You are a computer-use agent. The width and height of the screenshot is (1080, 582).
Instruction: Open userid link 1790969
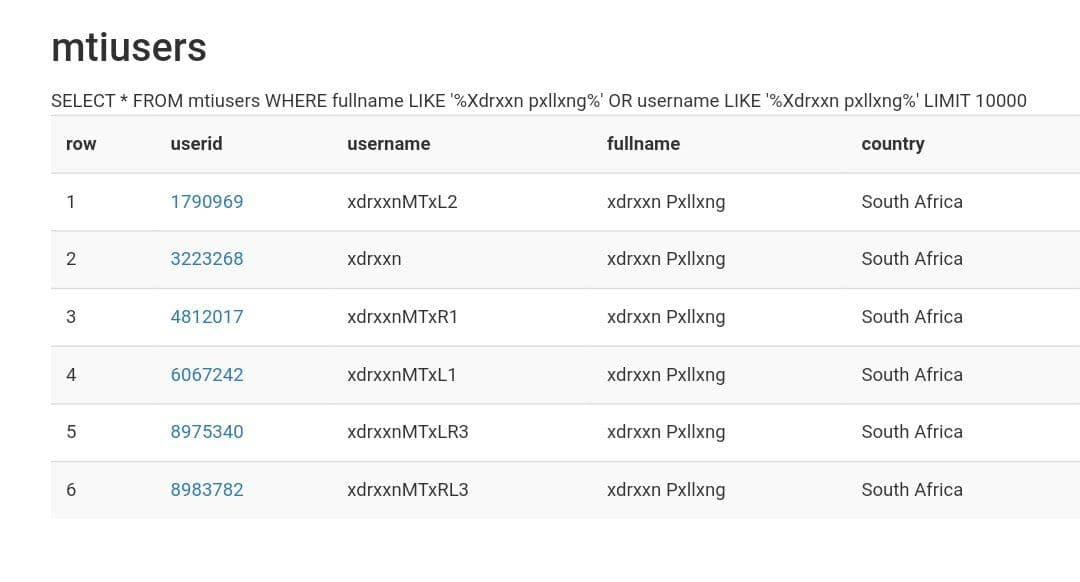click(207, 202)
